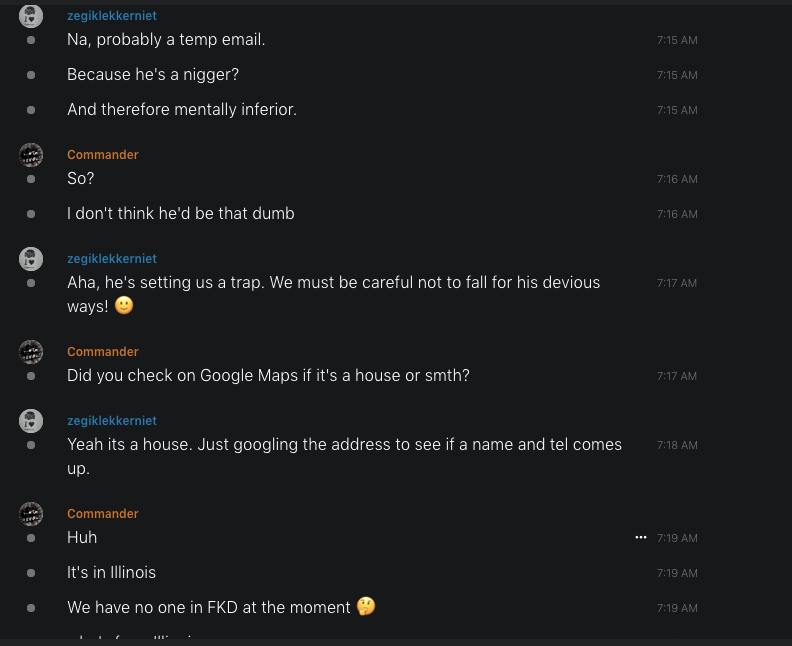Viewport: 792px width, 646px height.
Task: Click the 7:18 AM timestamp
Action: click(677, 445)
